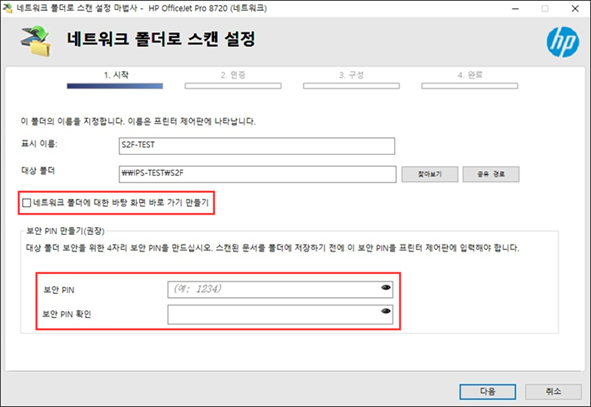Select the 3. 구성 step indicator
Image resolution: width=591 pixels, height=407 pixels.
coord(351,75)
